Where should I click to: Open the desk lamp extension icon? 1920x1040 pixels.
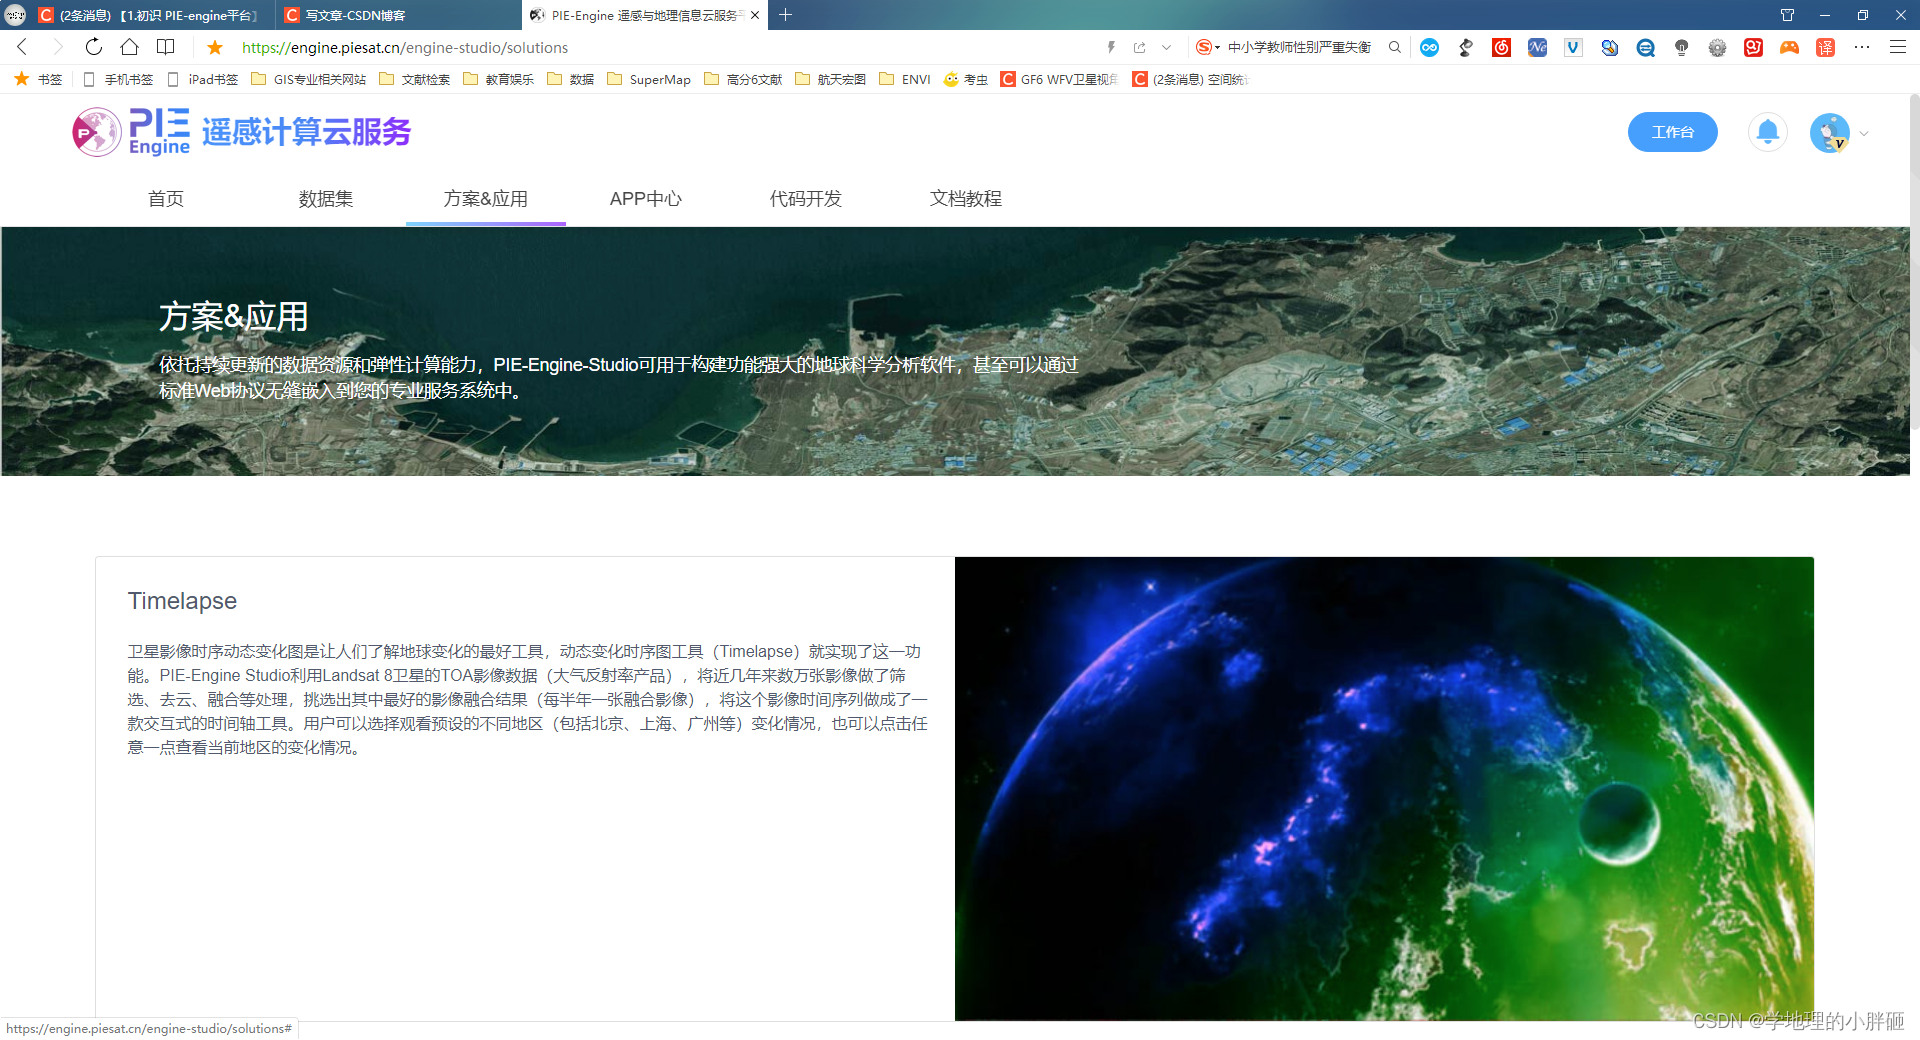(1466, 47)
